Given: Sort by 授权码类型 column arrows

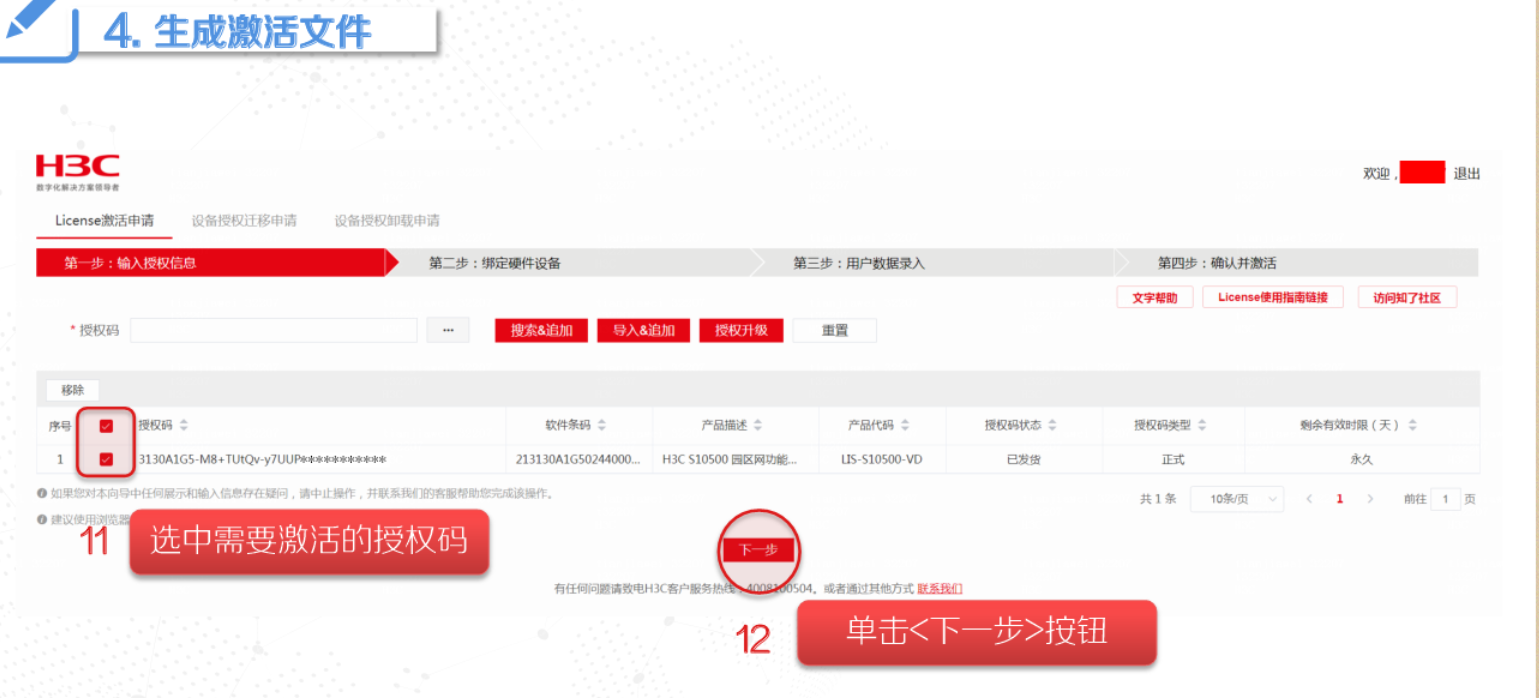Looking at the screenshot, I should (1201, 425).
